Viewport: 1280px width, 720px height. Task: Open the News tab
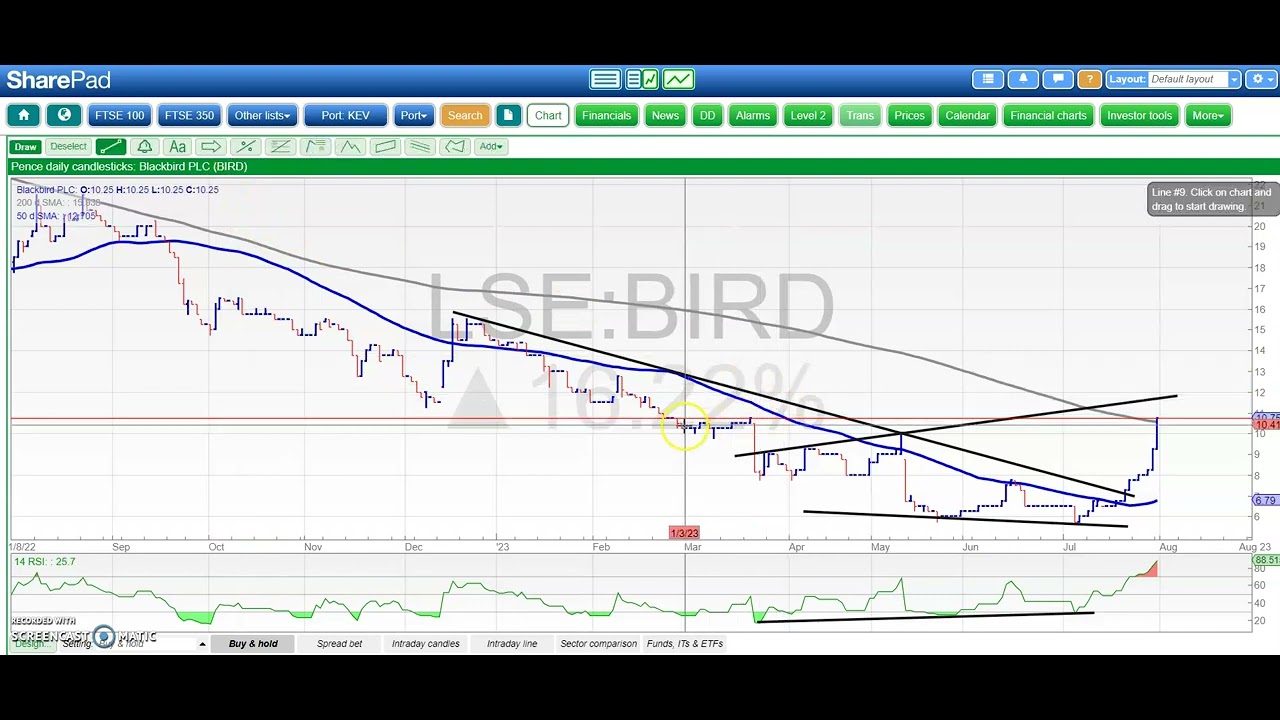pos(665,115)
